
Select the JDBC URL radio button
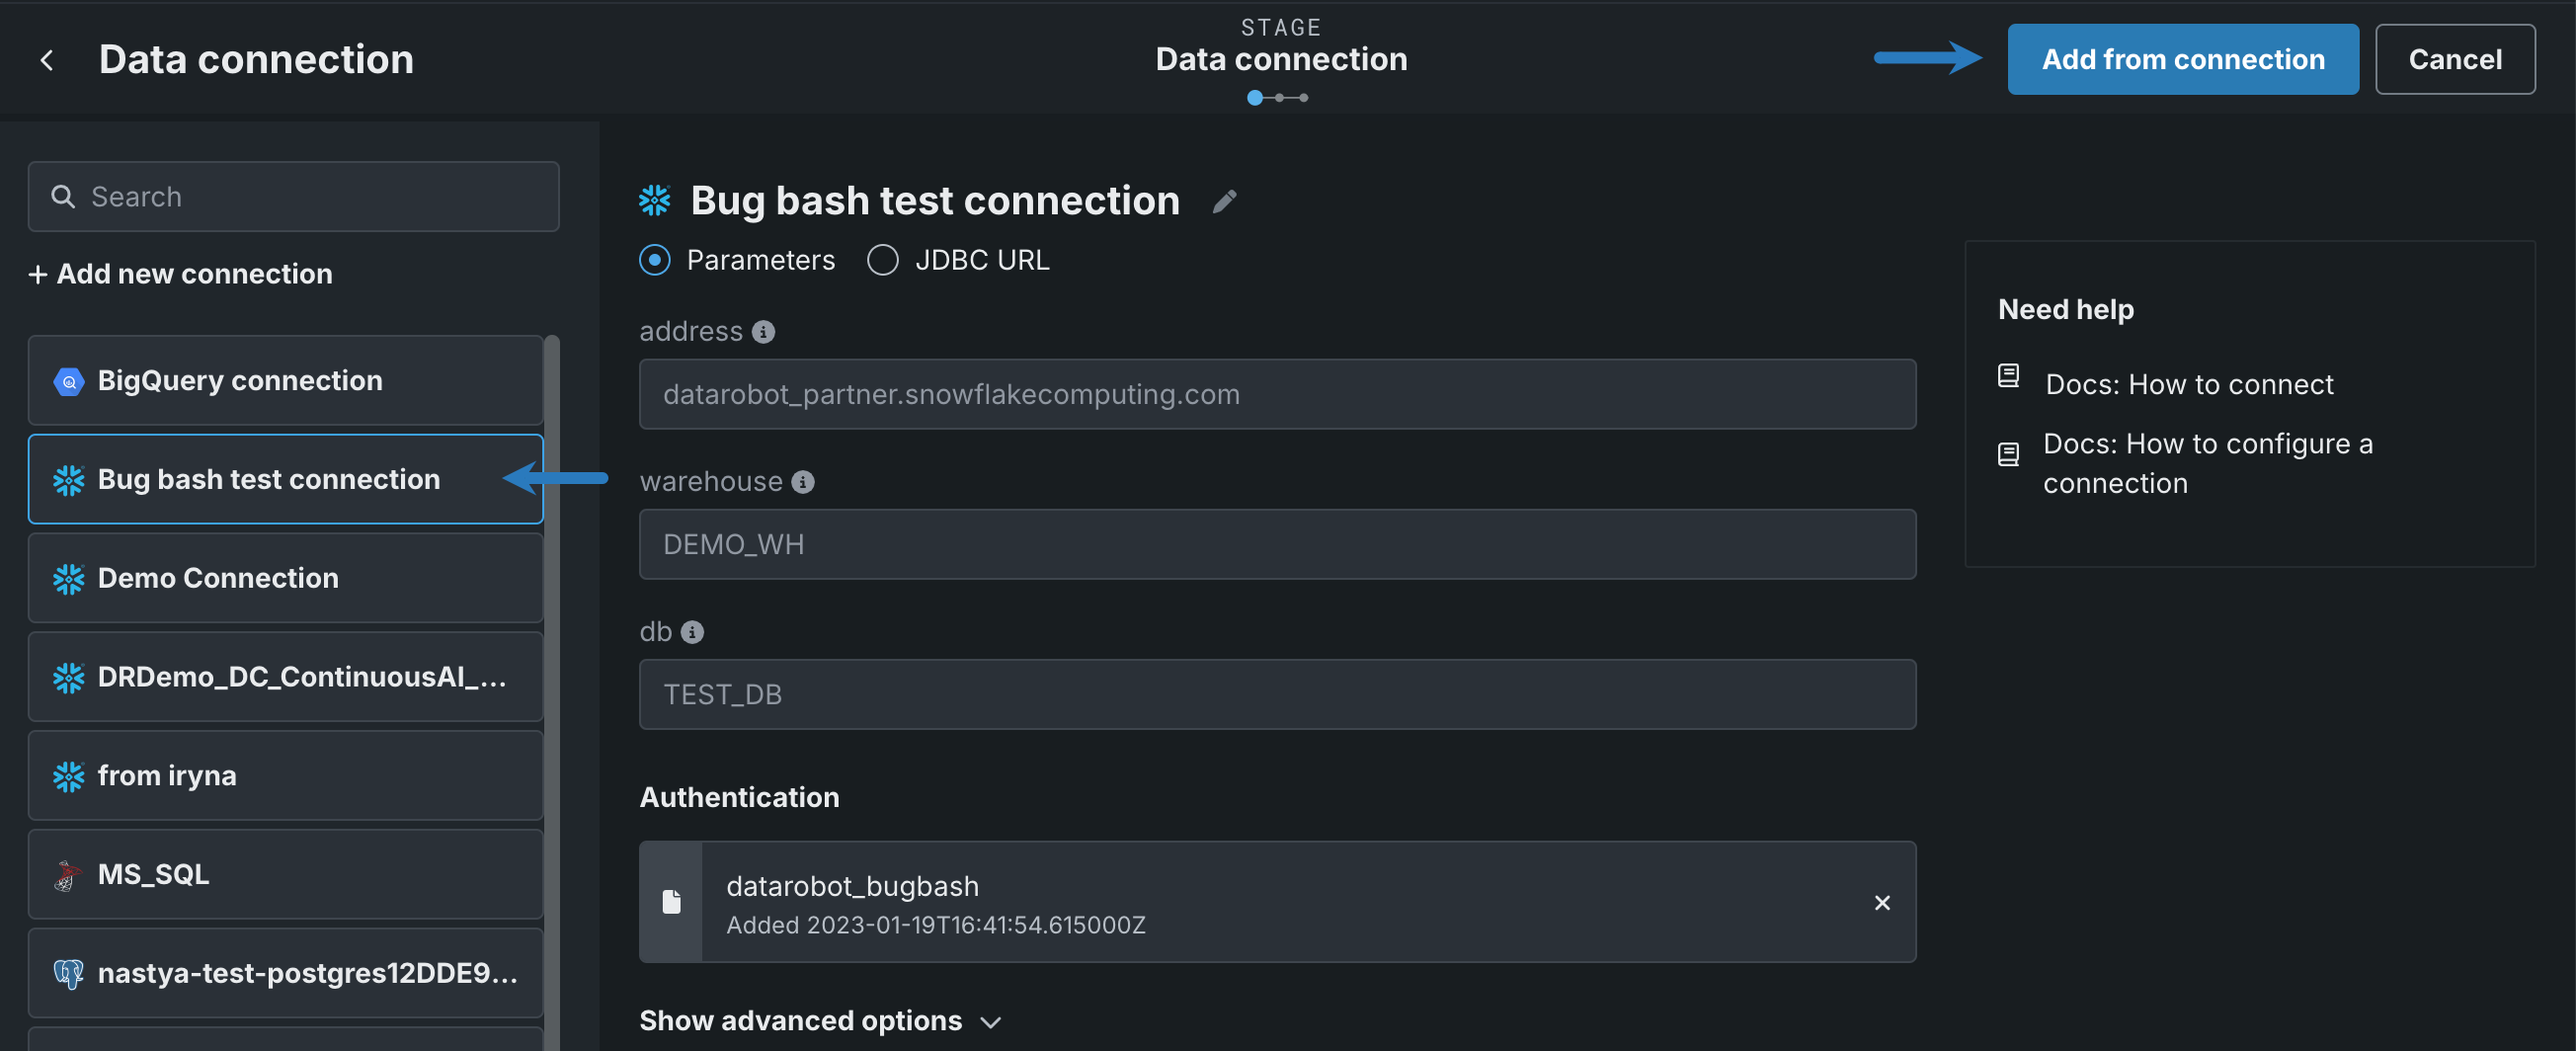click(882, 260)
